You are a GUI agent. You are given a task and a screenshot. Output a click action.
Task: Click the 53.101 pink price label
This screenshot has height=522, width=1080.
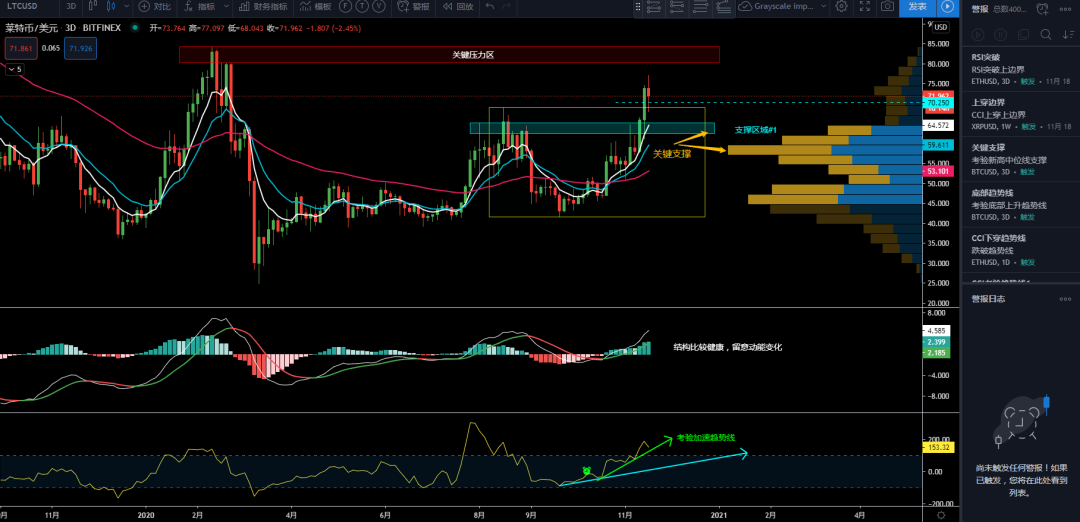(x=938, y=171)
